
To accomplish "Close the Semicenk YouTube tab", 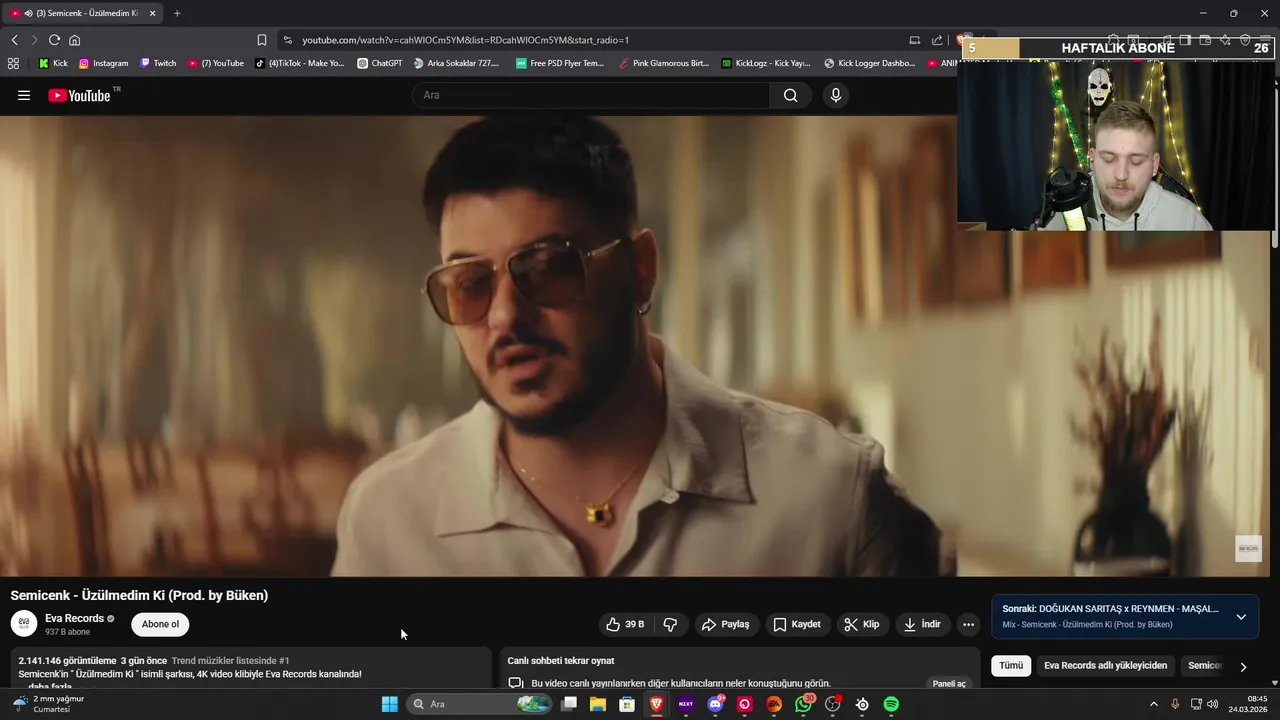I will click(x=152, y=13).
